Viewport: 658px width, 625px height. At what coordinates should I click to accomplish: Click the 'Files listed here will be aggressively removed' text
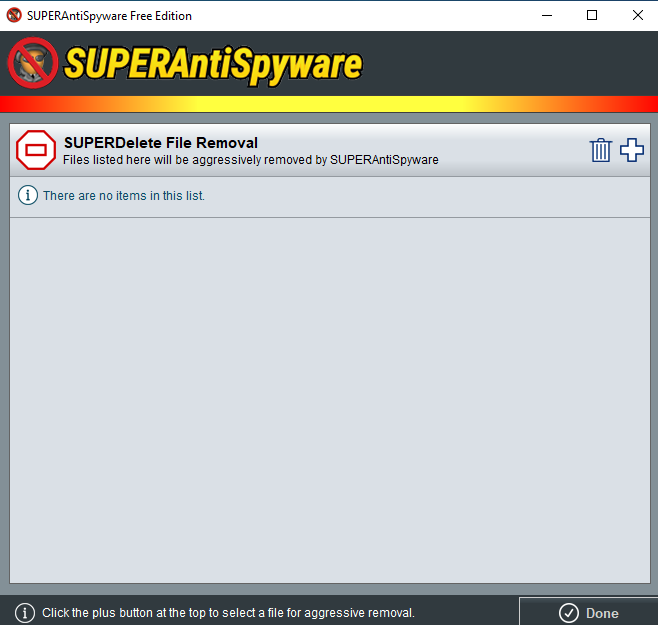251,160
